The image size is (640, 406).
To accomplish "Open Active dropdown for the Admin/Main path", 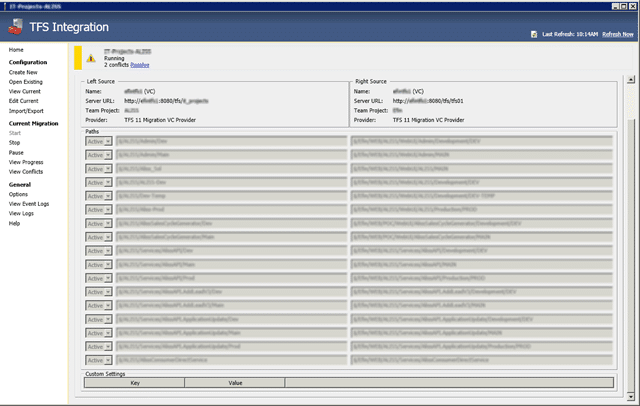I will click(99, 155).
